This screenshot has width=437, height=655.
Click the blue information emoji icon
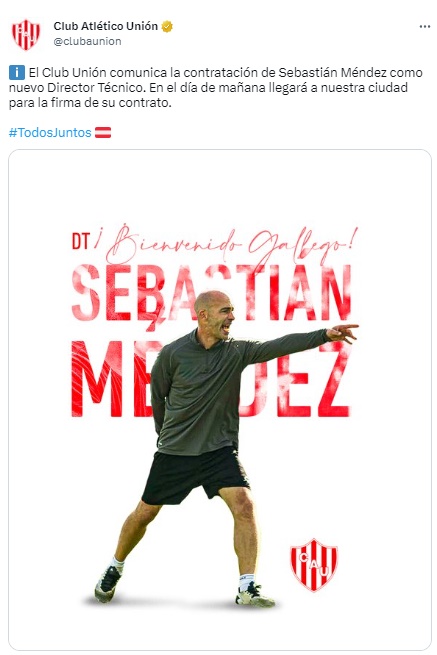pos(17,73)
